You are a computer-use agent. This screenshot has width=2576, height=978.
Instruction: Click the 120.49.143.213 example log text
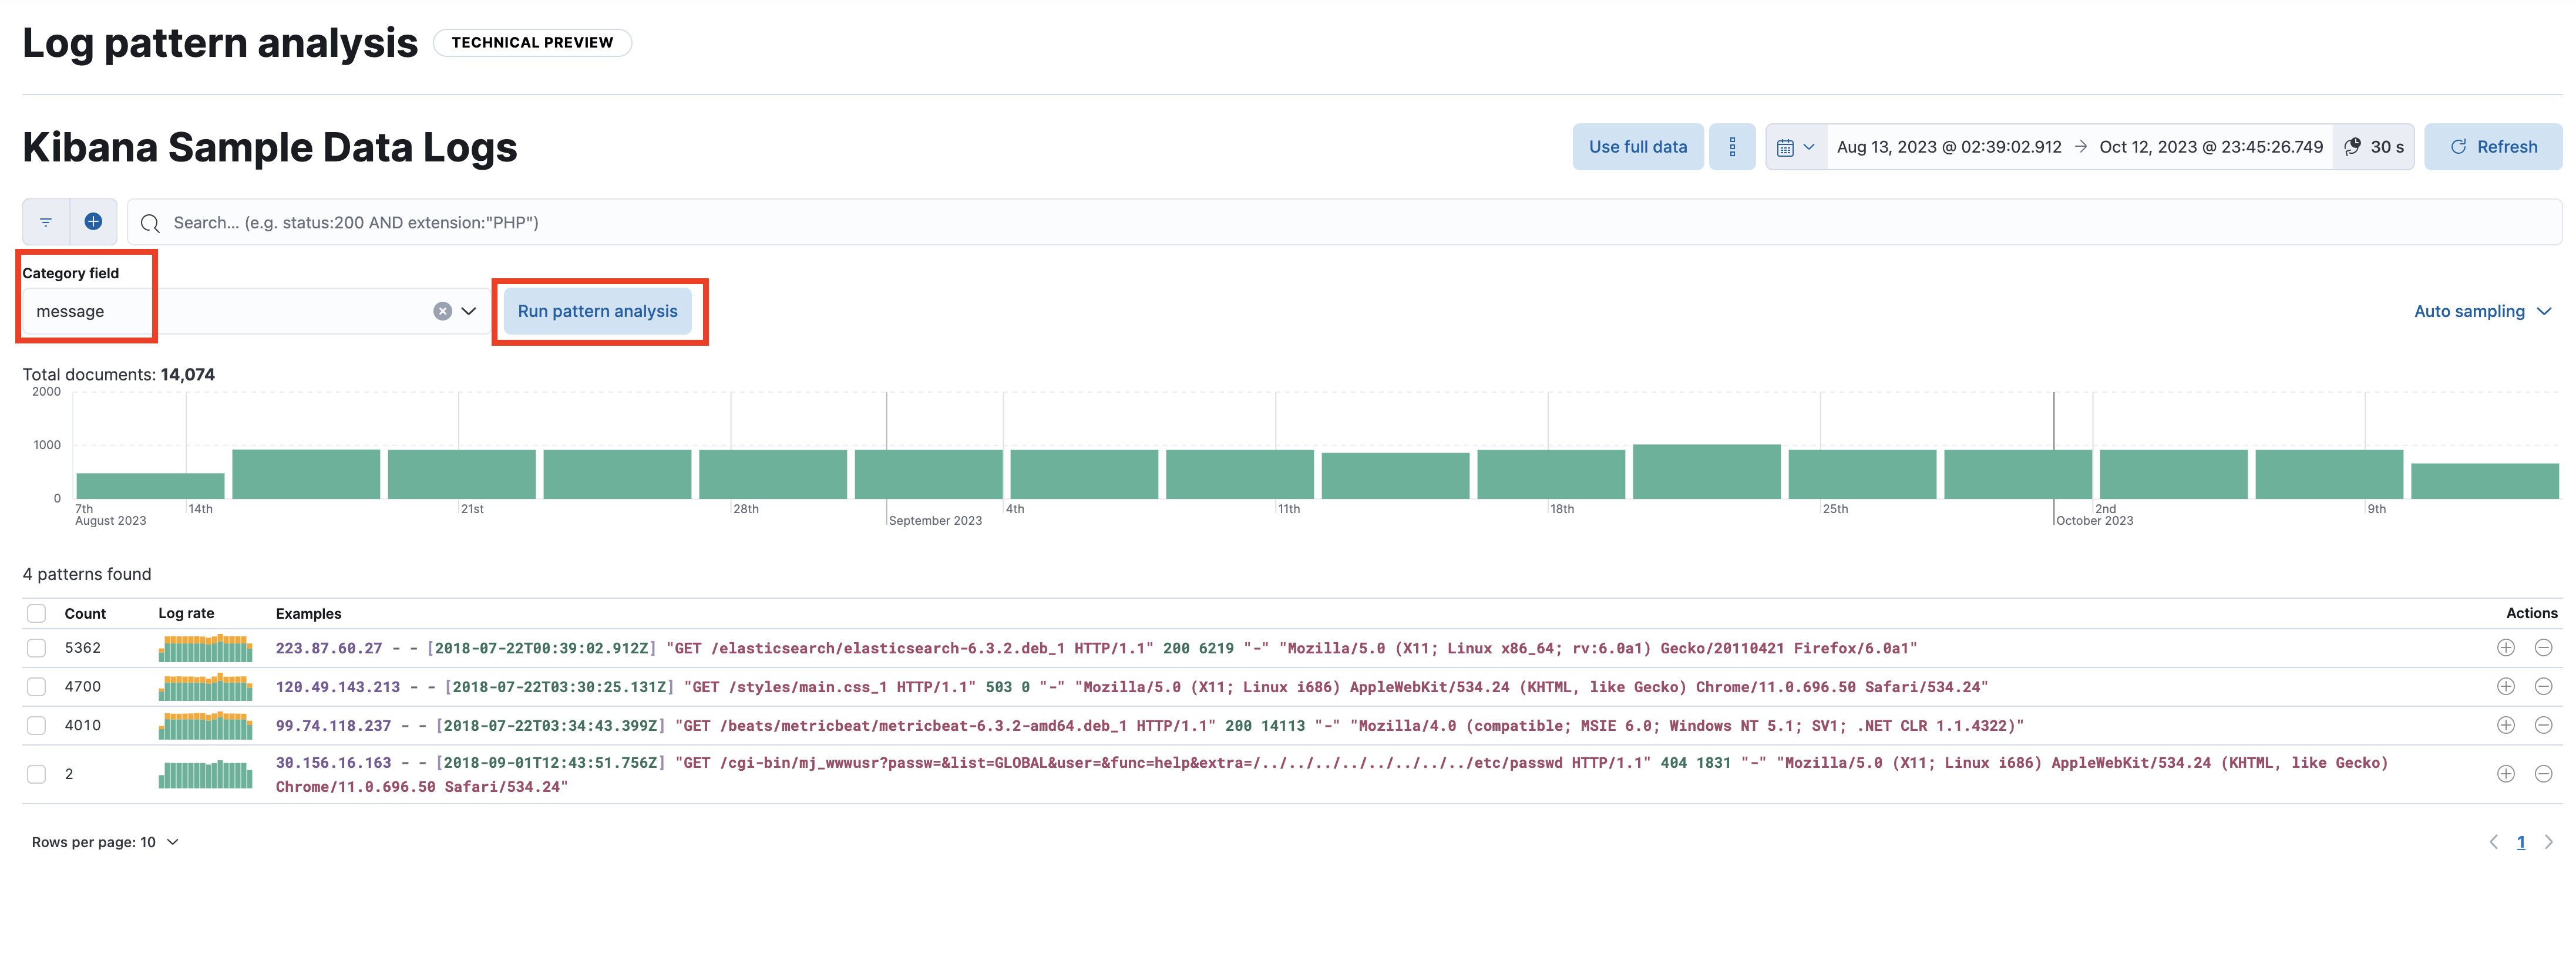1131,687
